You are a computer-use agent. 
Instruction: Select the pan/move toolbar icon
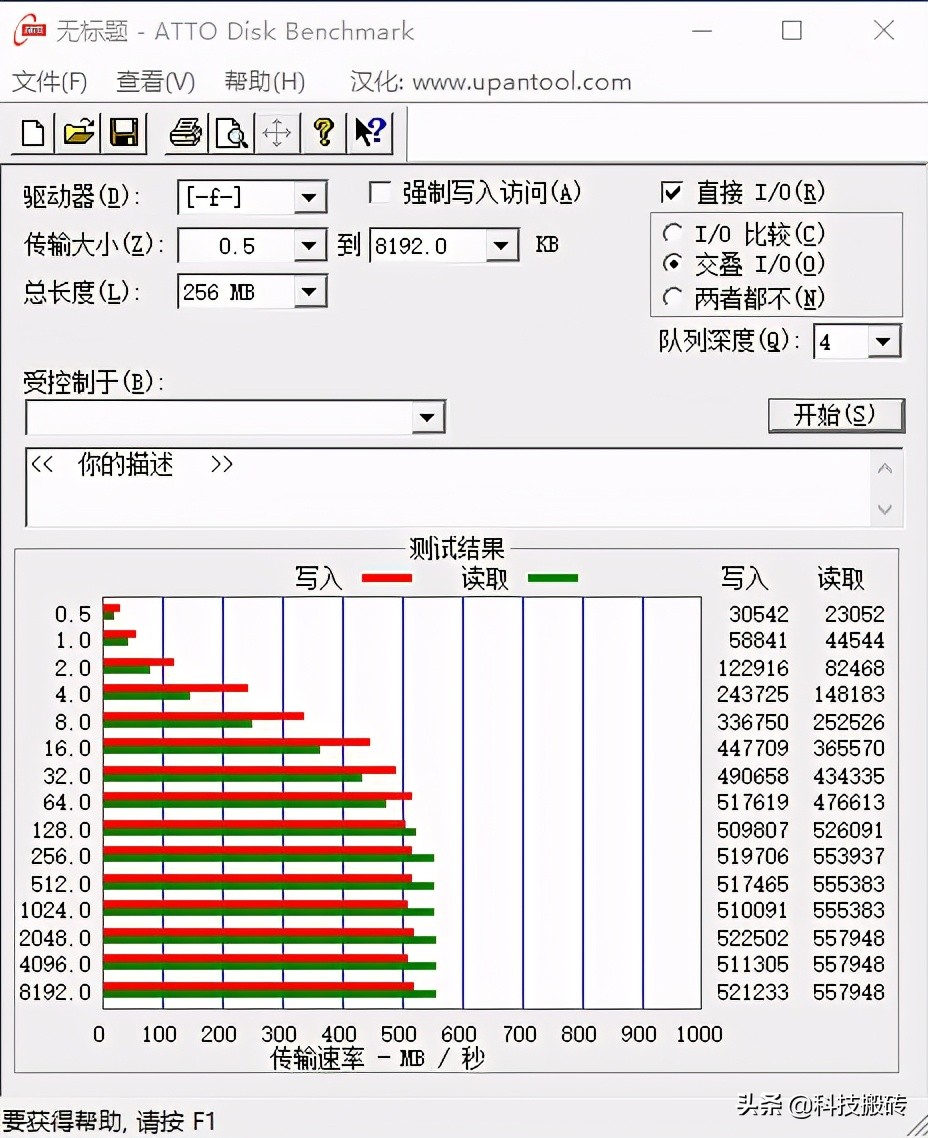click(277, 132)
